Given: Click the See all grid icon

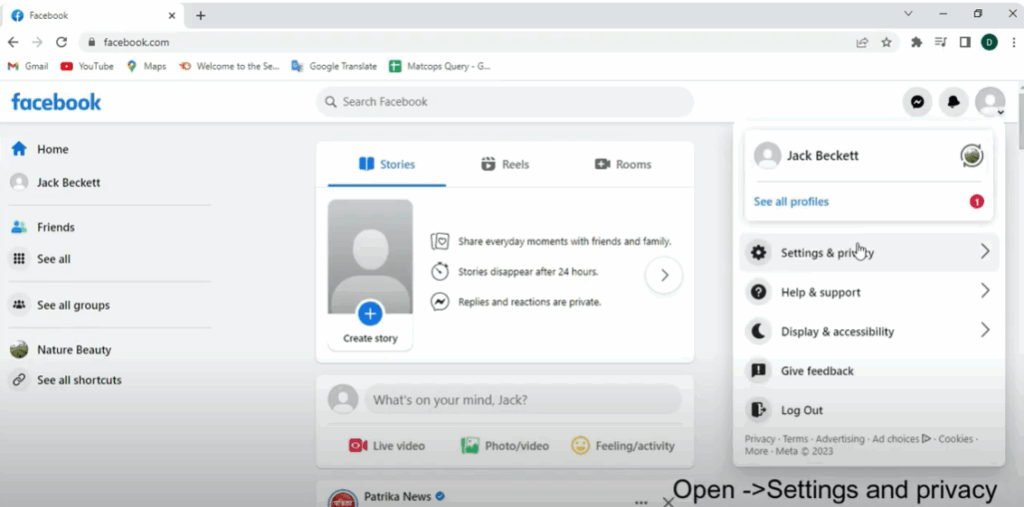Looking at the screenshot, I should [19, 259].
